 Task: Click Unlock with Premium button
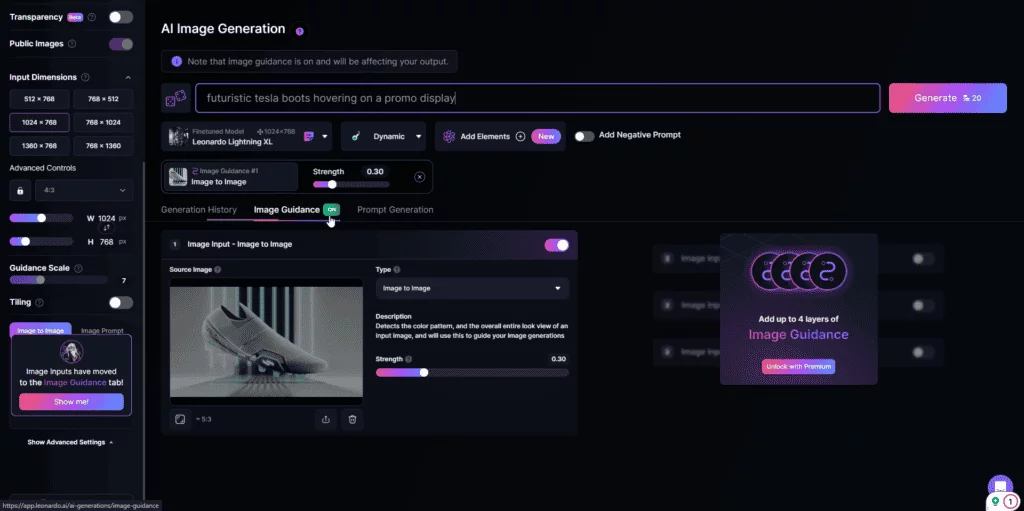tap(798, 367)
